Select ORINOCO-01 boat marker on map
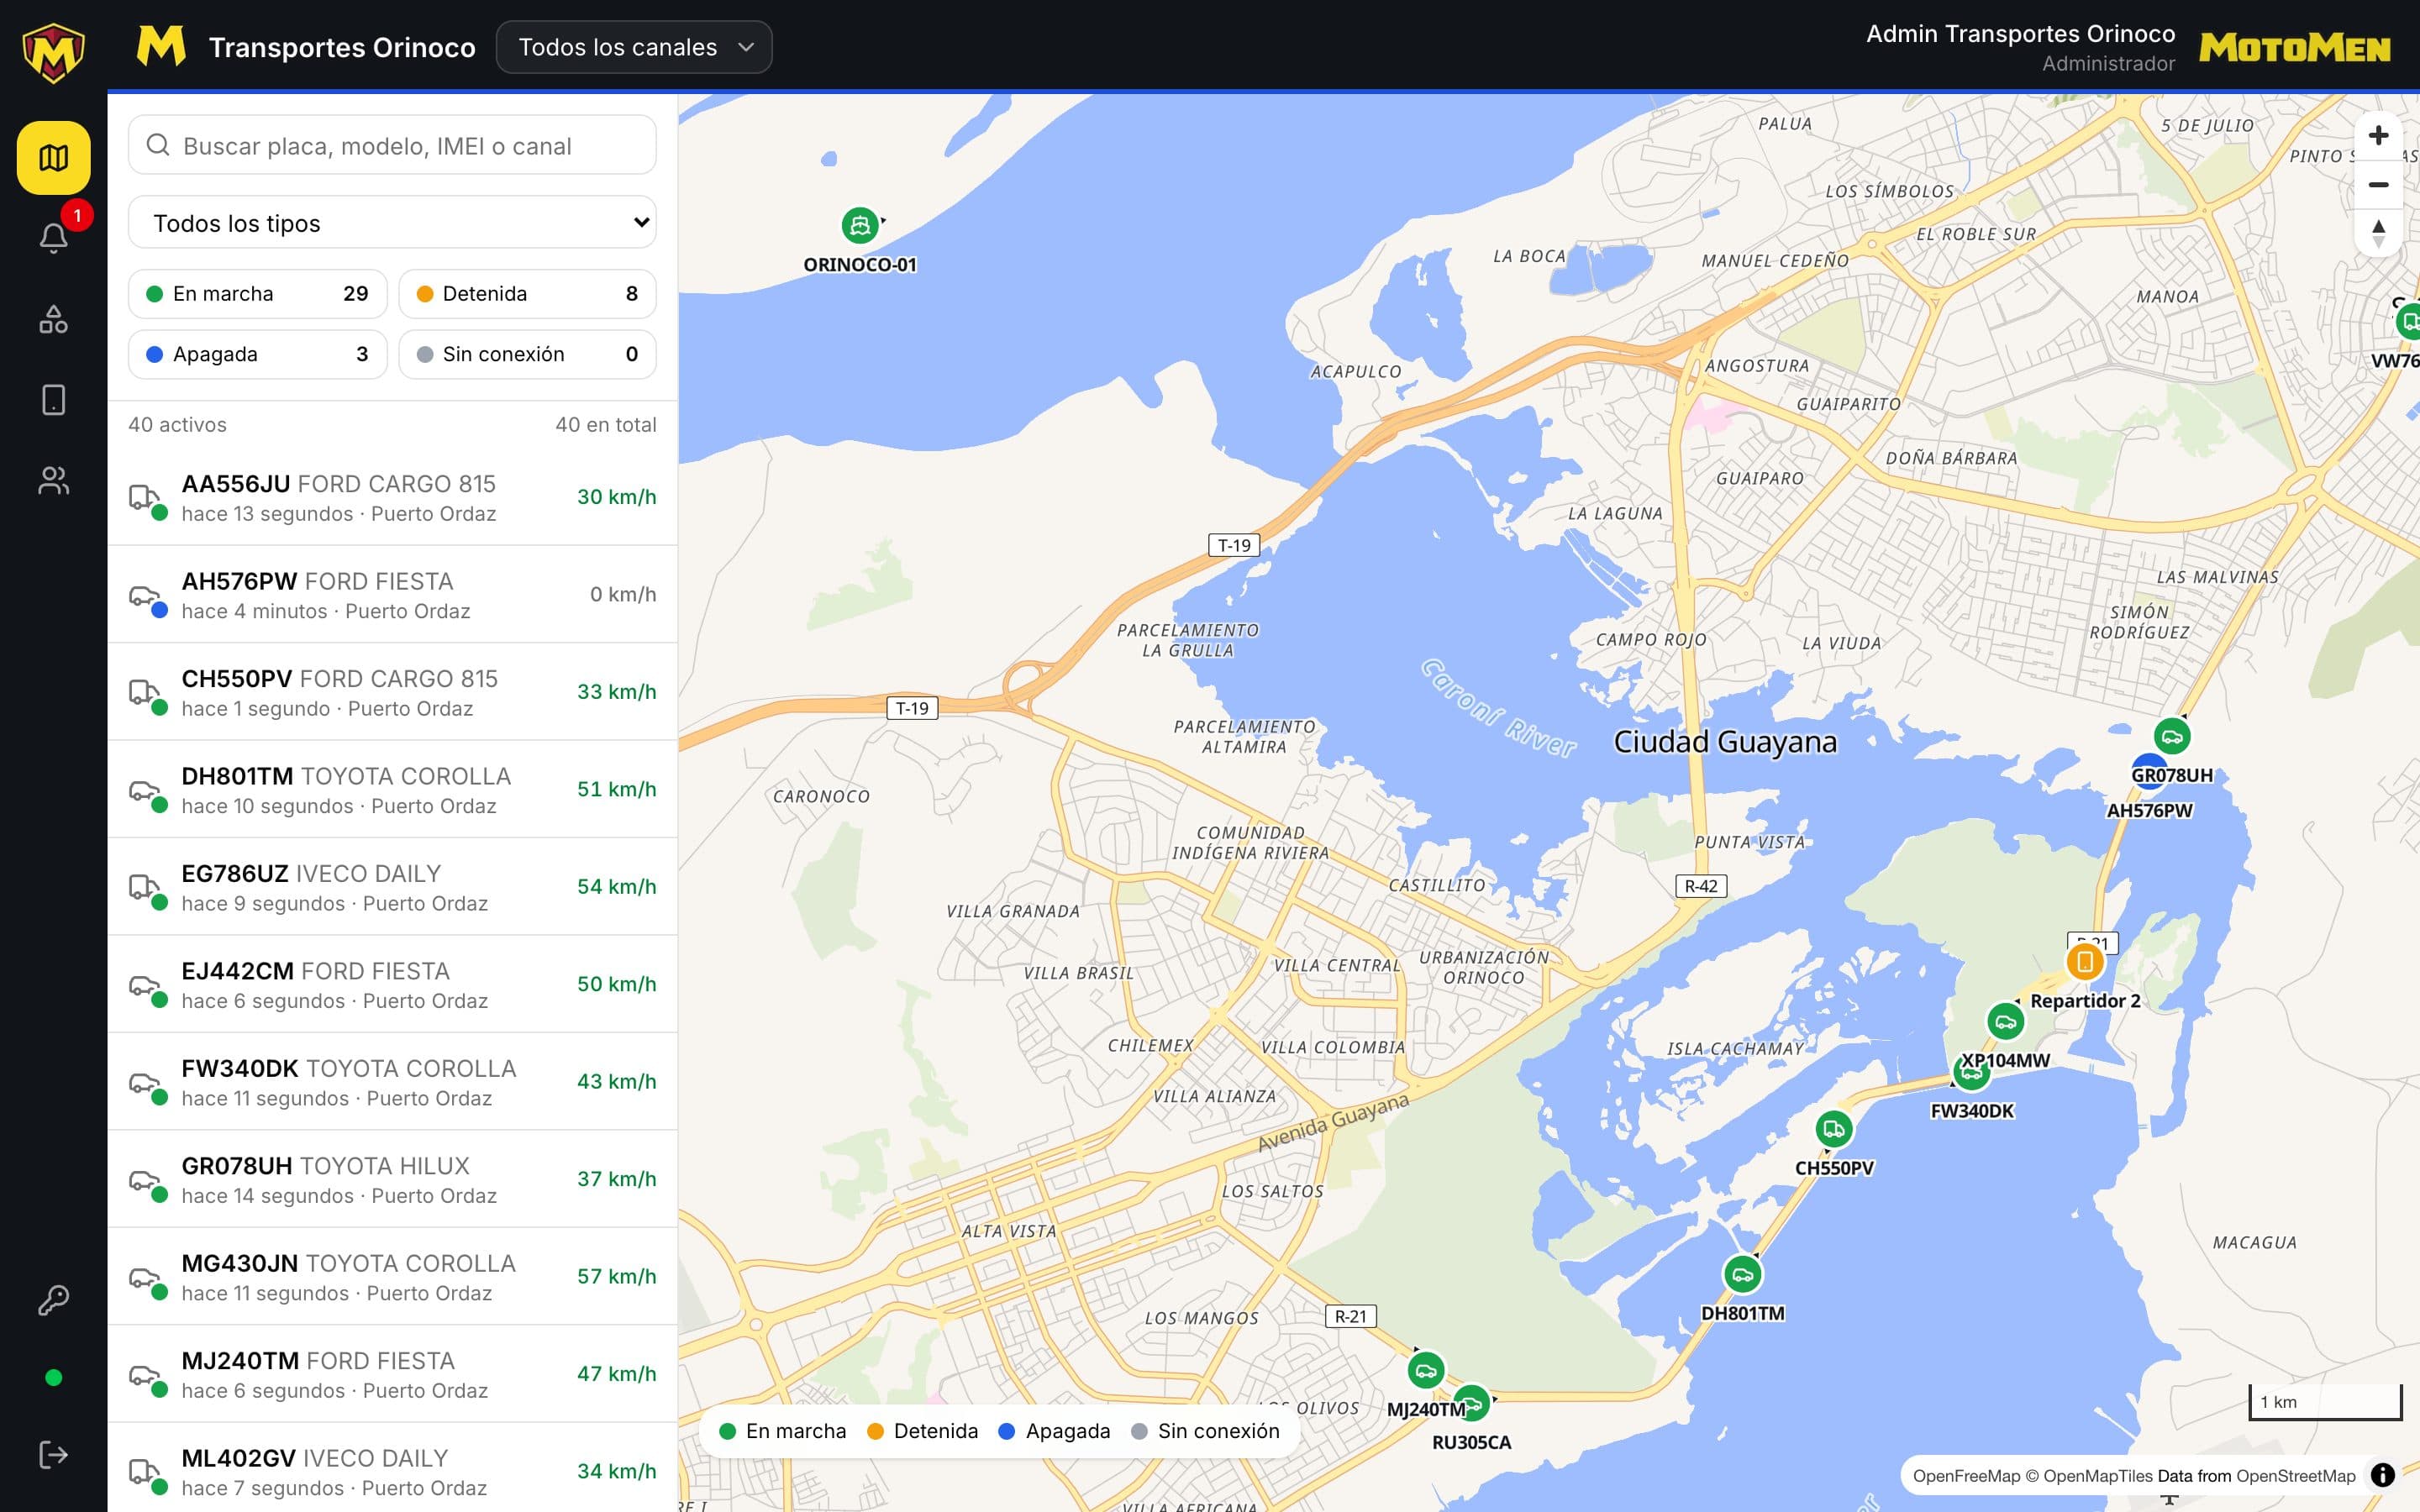 860,226
